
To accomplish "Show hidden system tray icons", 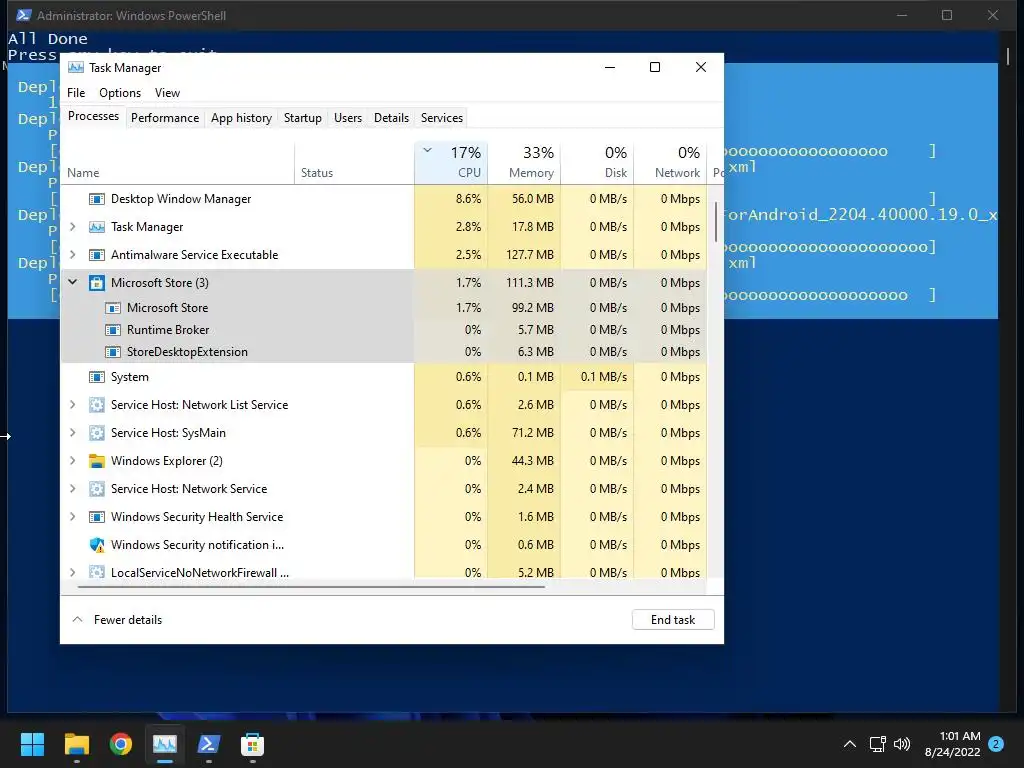I will point(850,744).
